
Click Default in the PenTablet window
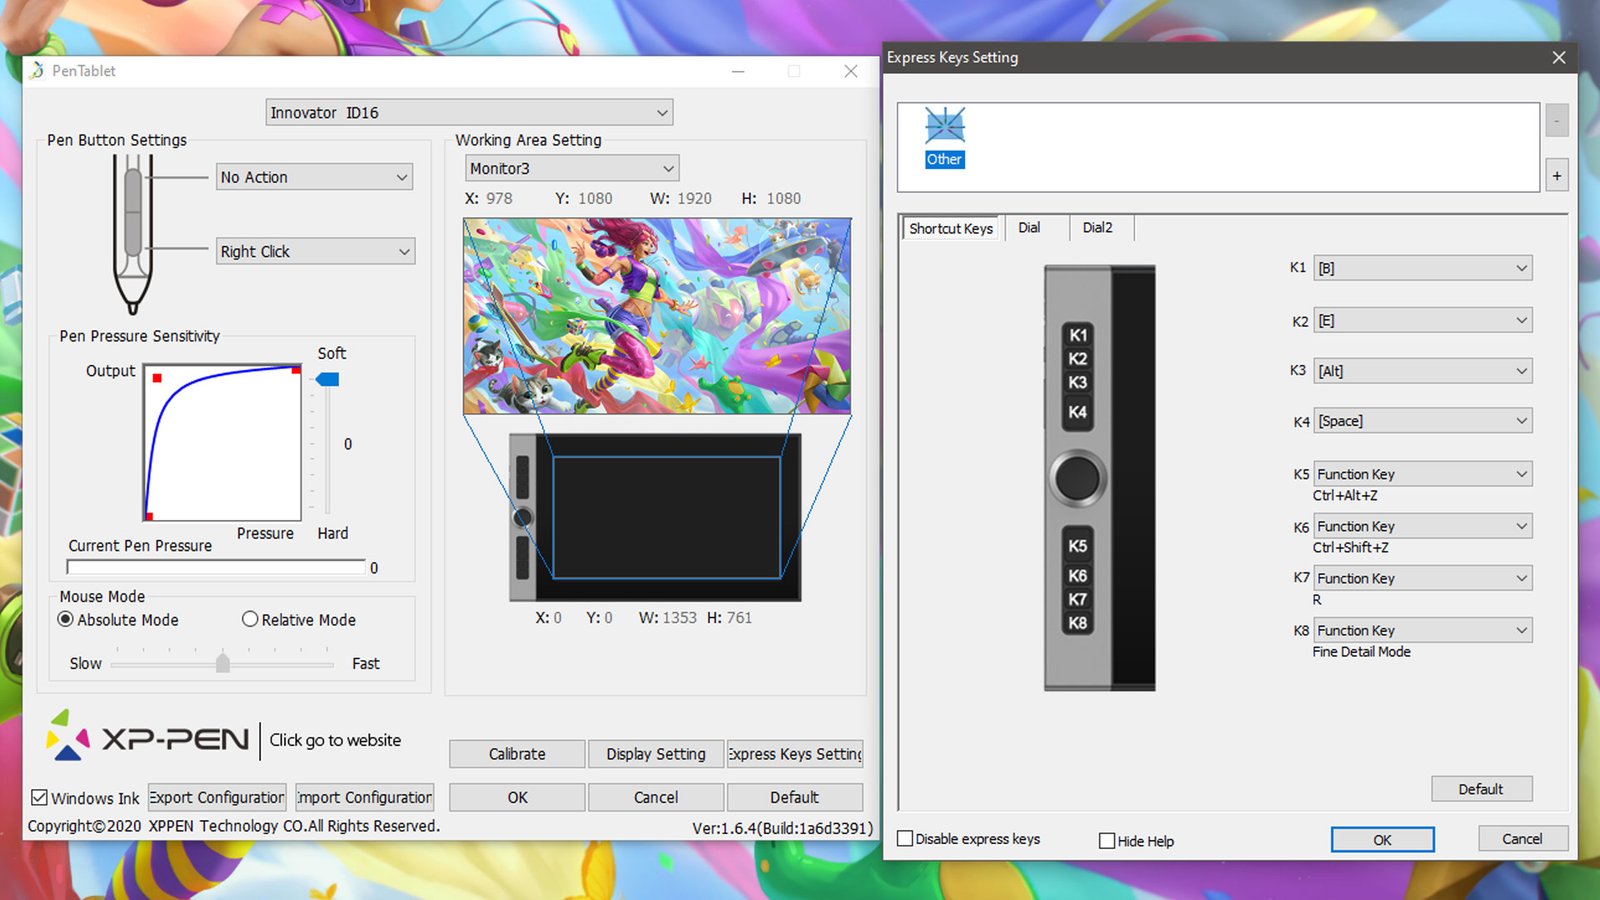click(x=795, y=797)
